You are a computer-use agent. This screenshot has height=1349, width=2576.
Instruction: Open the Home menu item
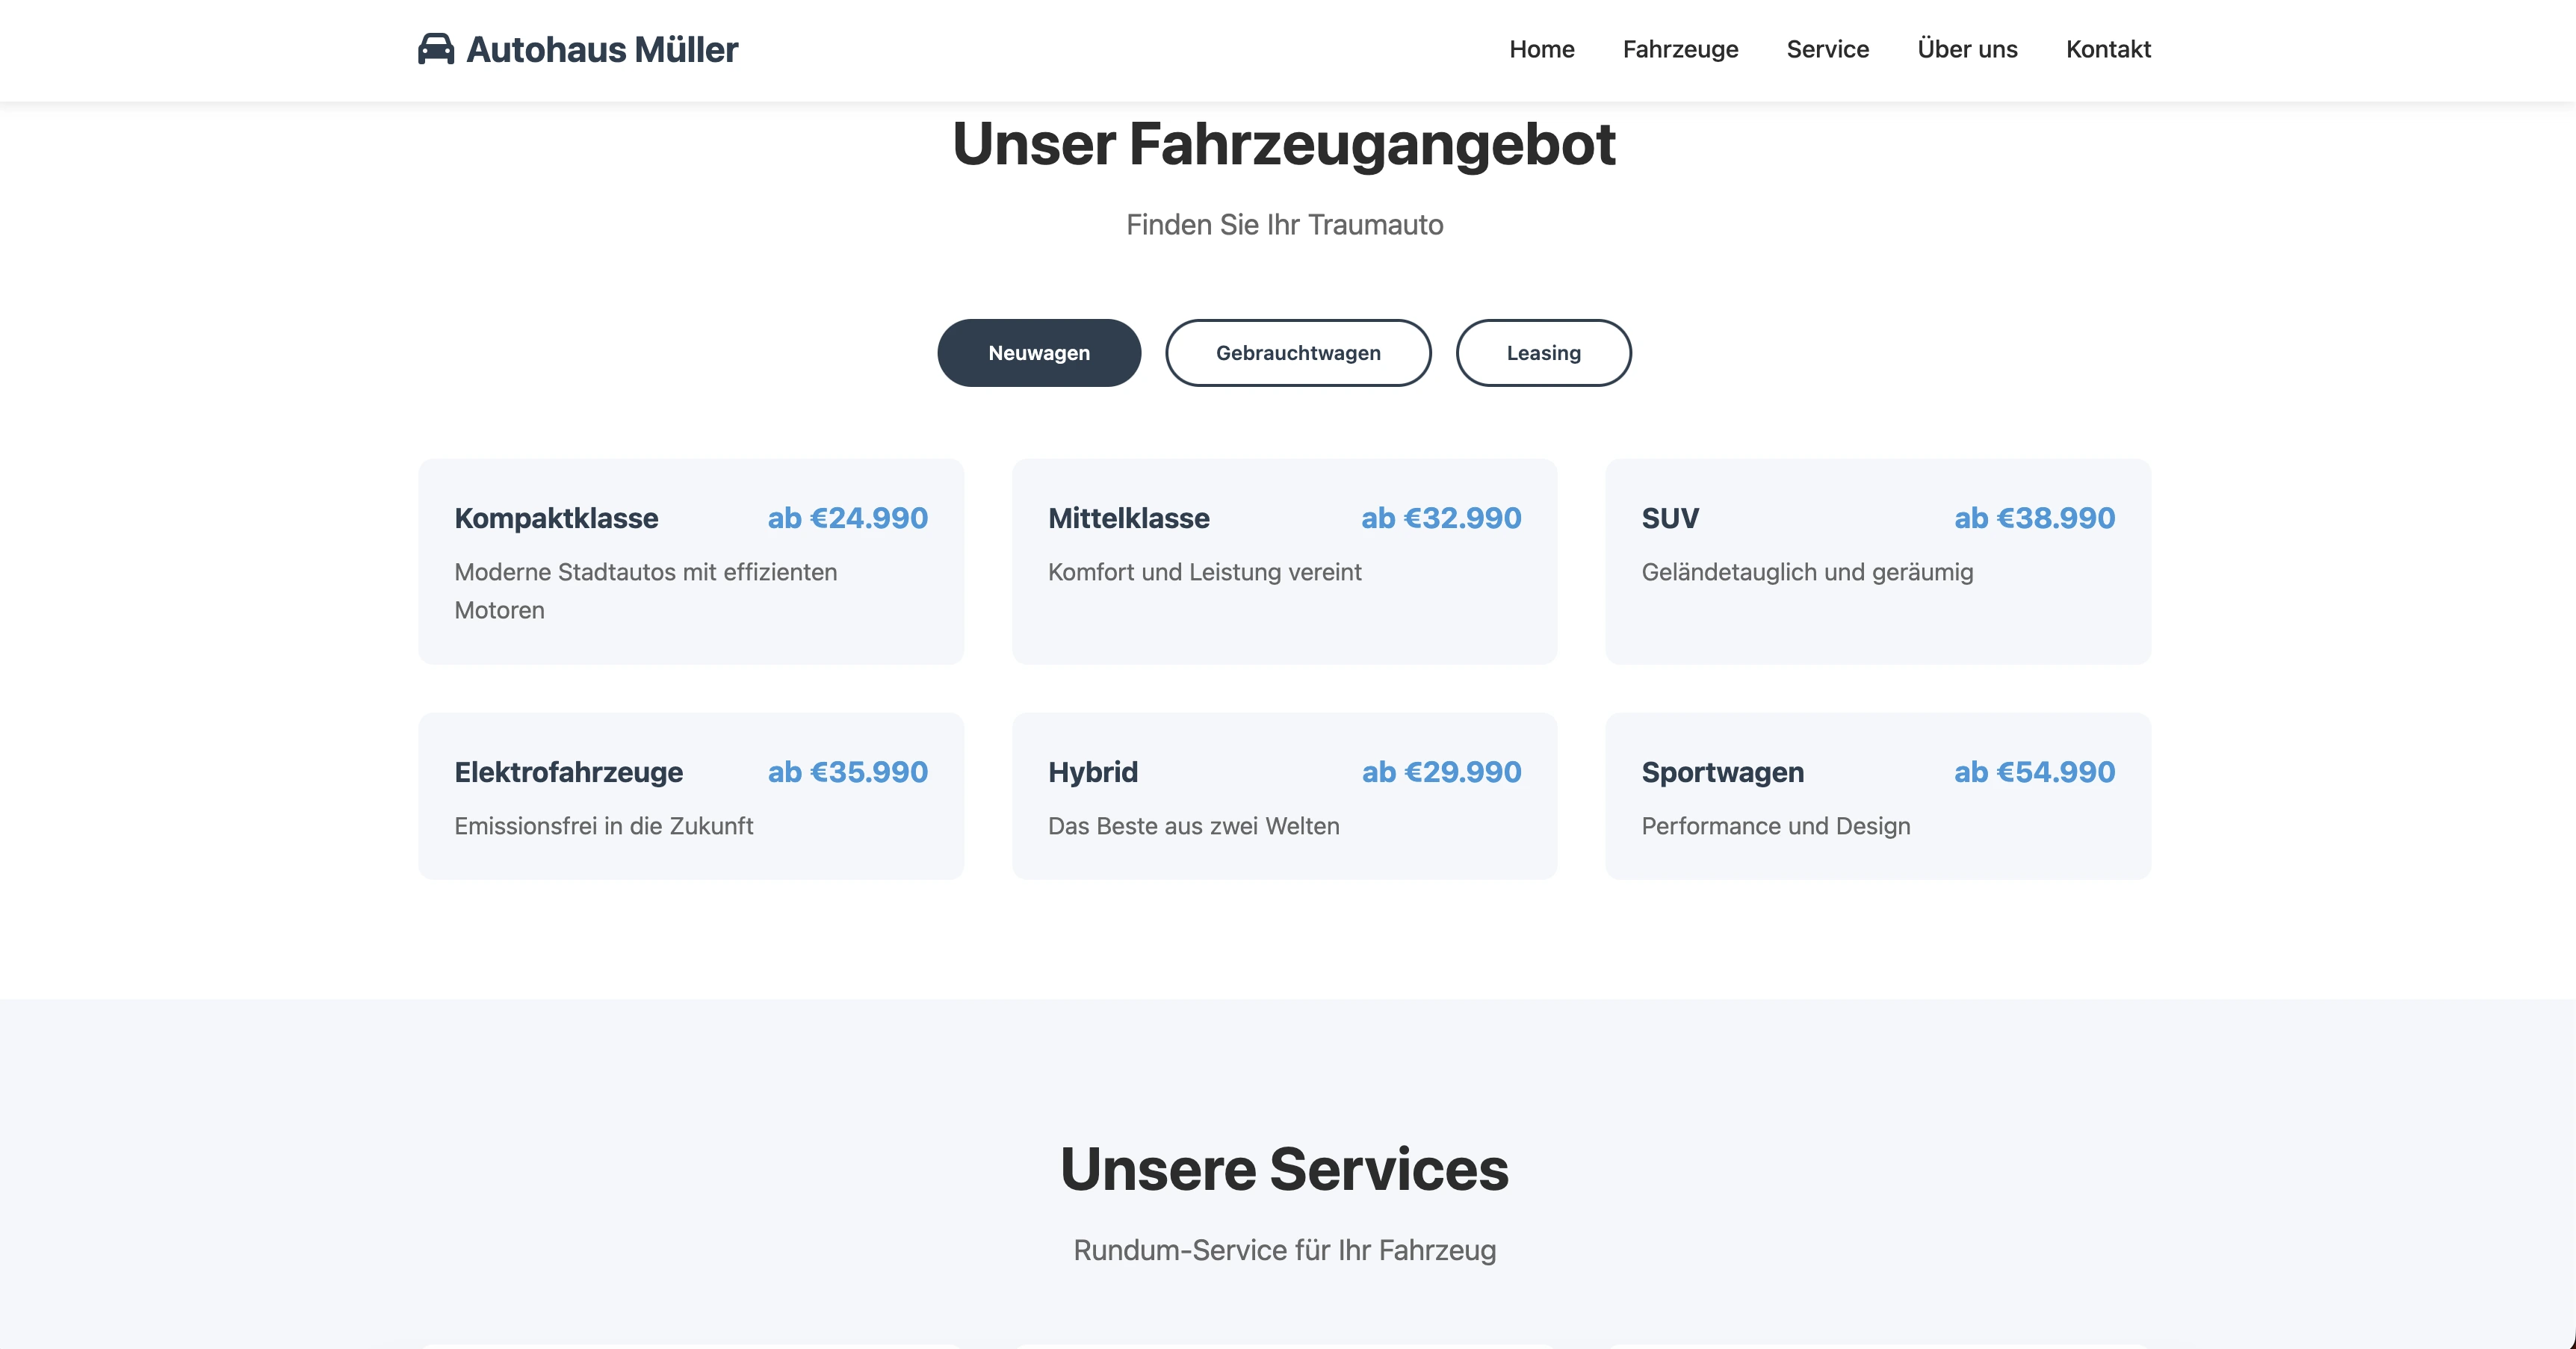coord(1541,49)
